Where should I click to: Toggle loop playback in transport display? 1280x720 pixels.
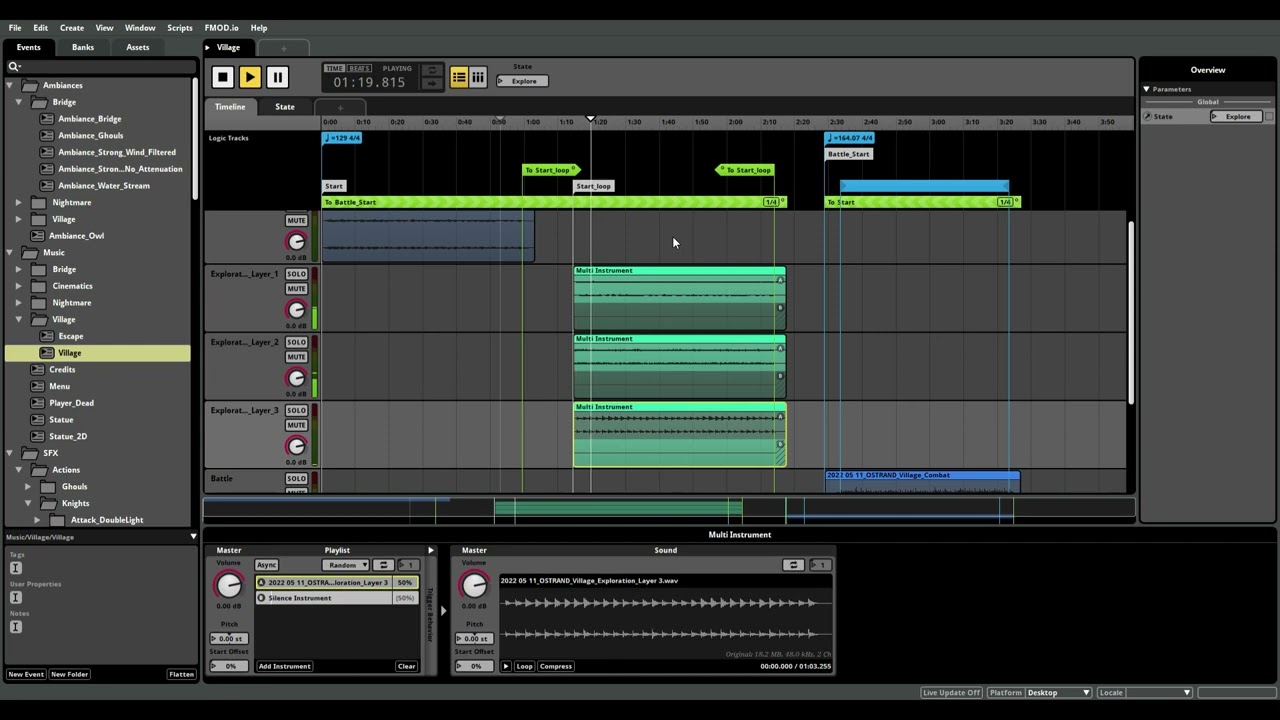click(x=432, y=71)
